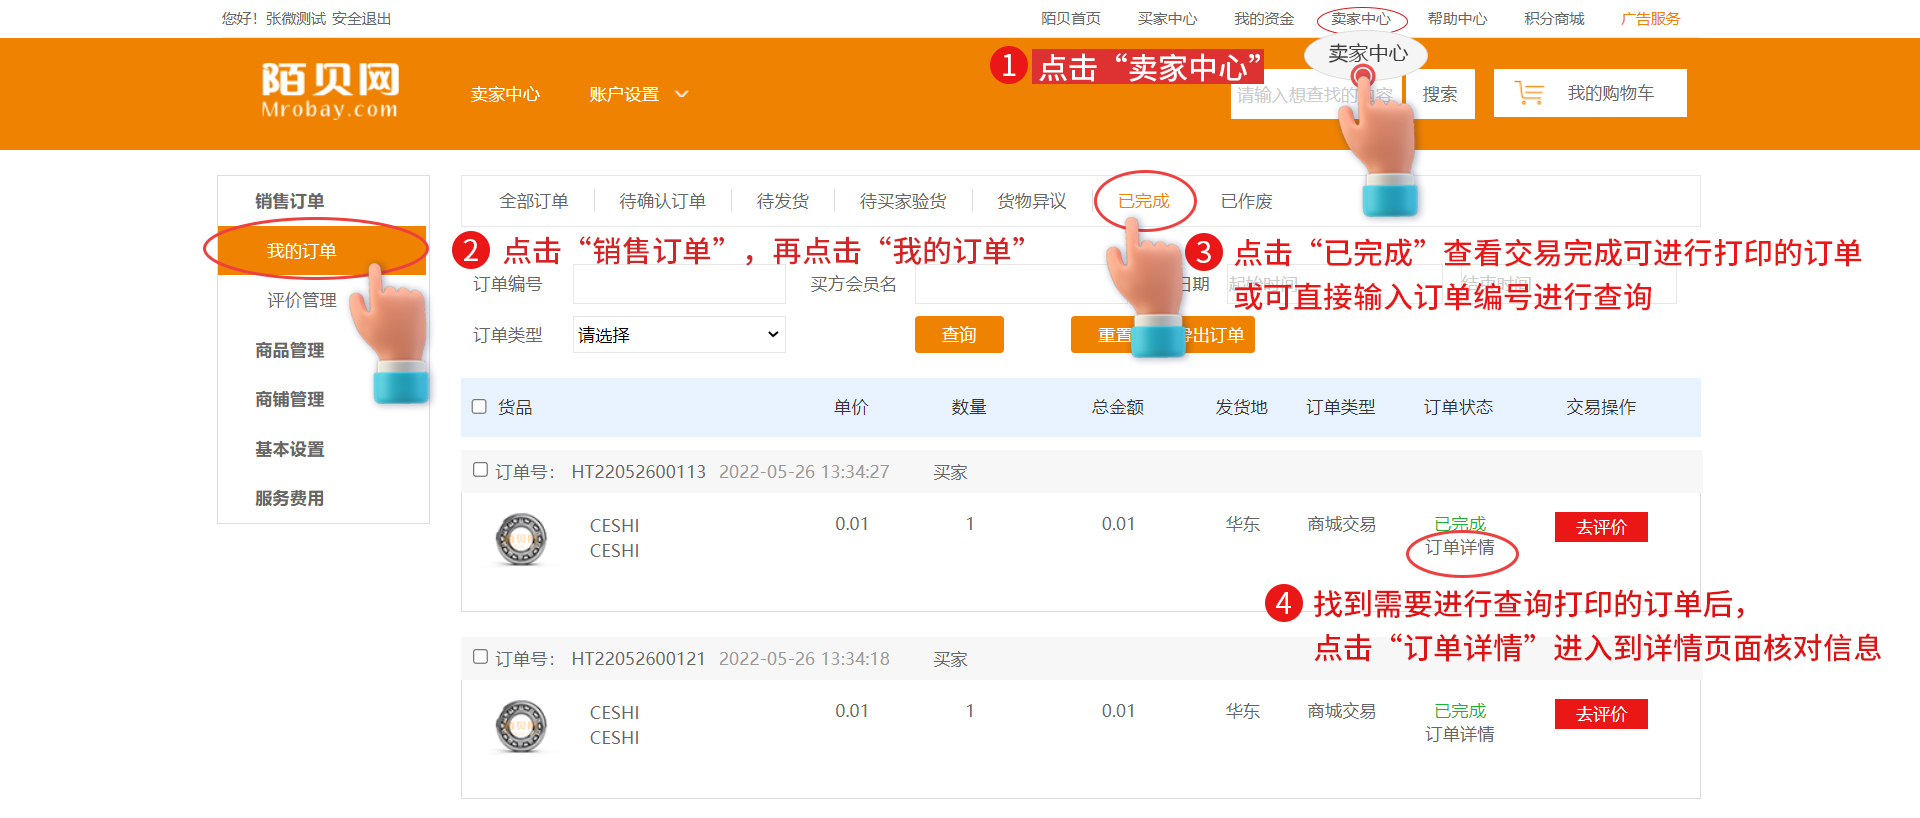The height and width of the screenshot is (818, 1920).
Task: Click the Mrobay.com site logo
Action: click(x=330, y=90)
